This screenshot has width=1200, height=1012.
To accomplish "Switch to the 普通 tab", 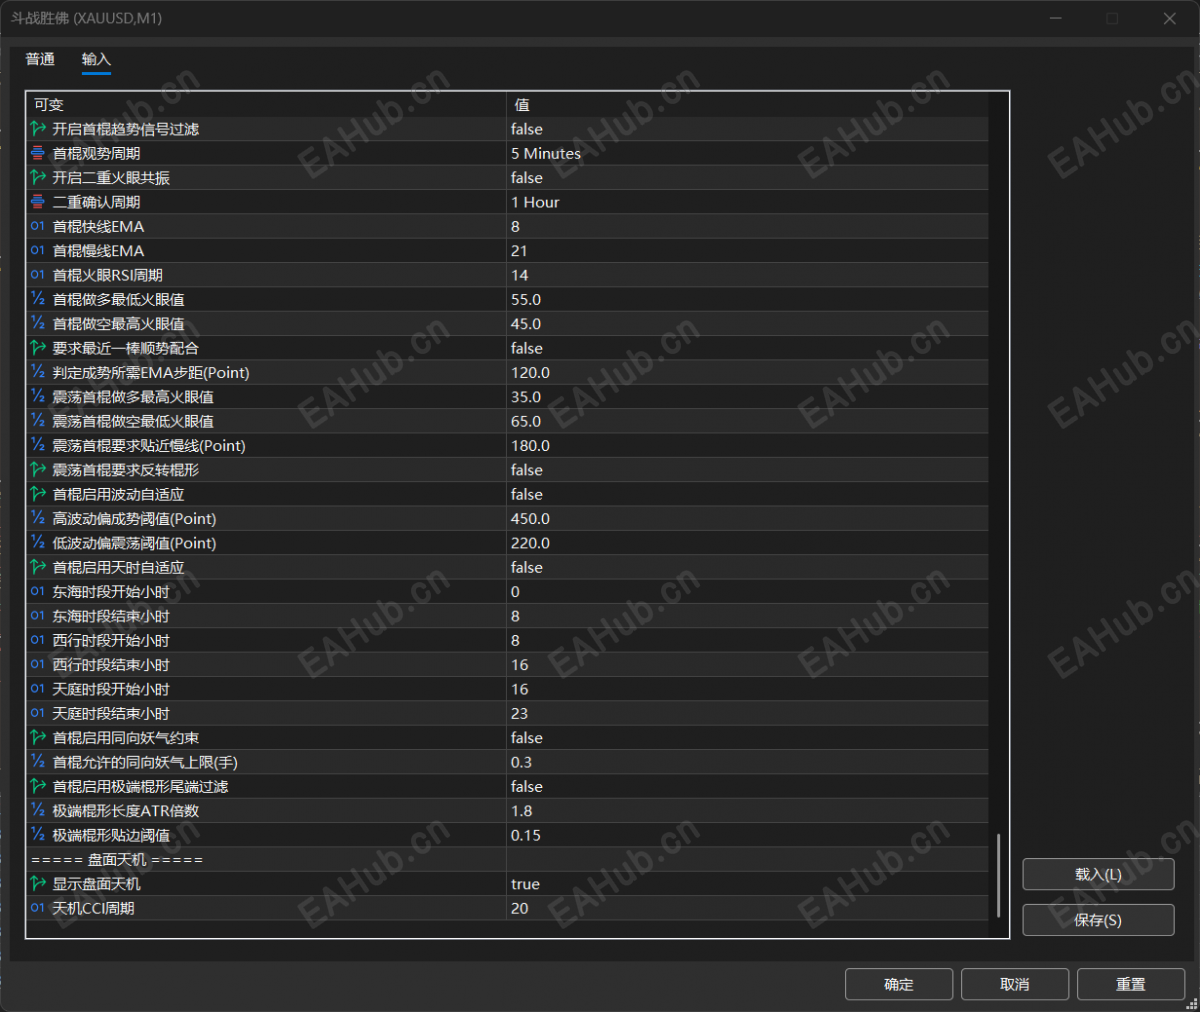I will tap(40, 60).
